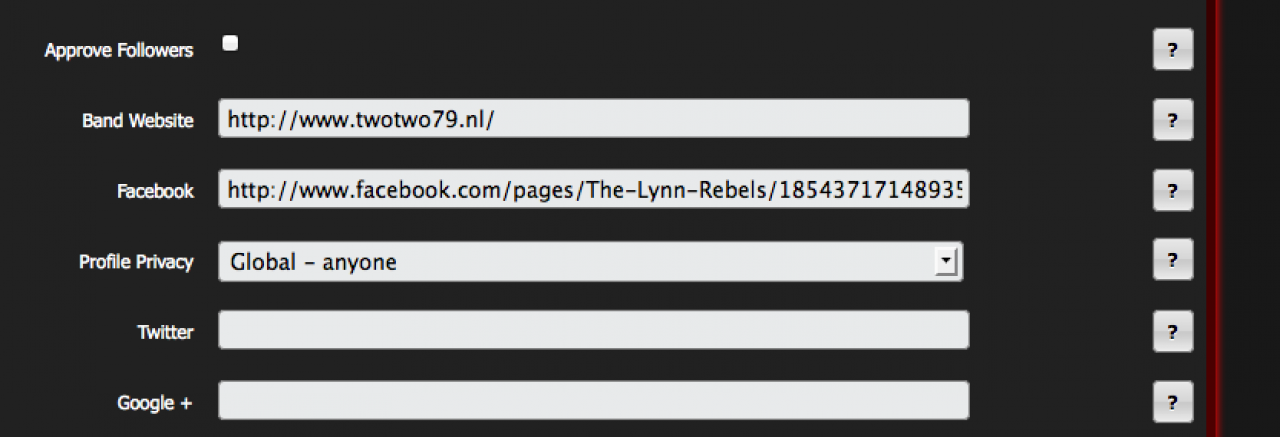Open the Profile Privacy help button

coord(1172,260)
